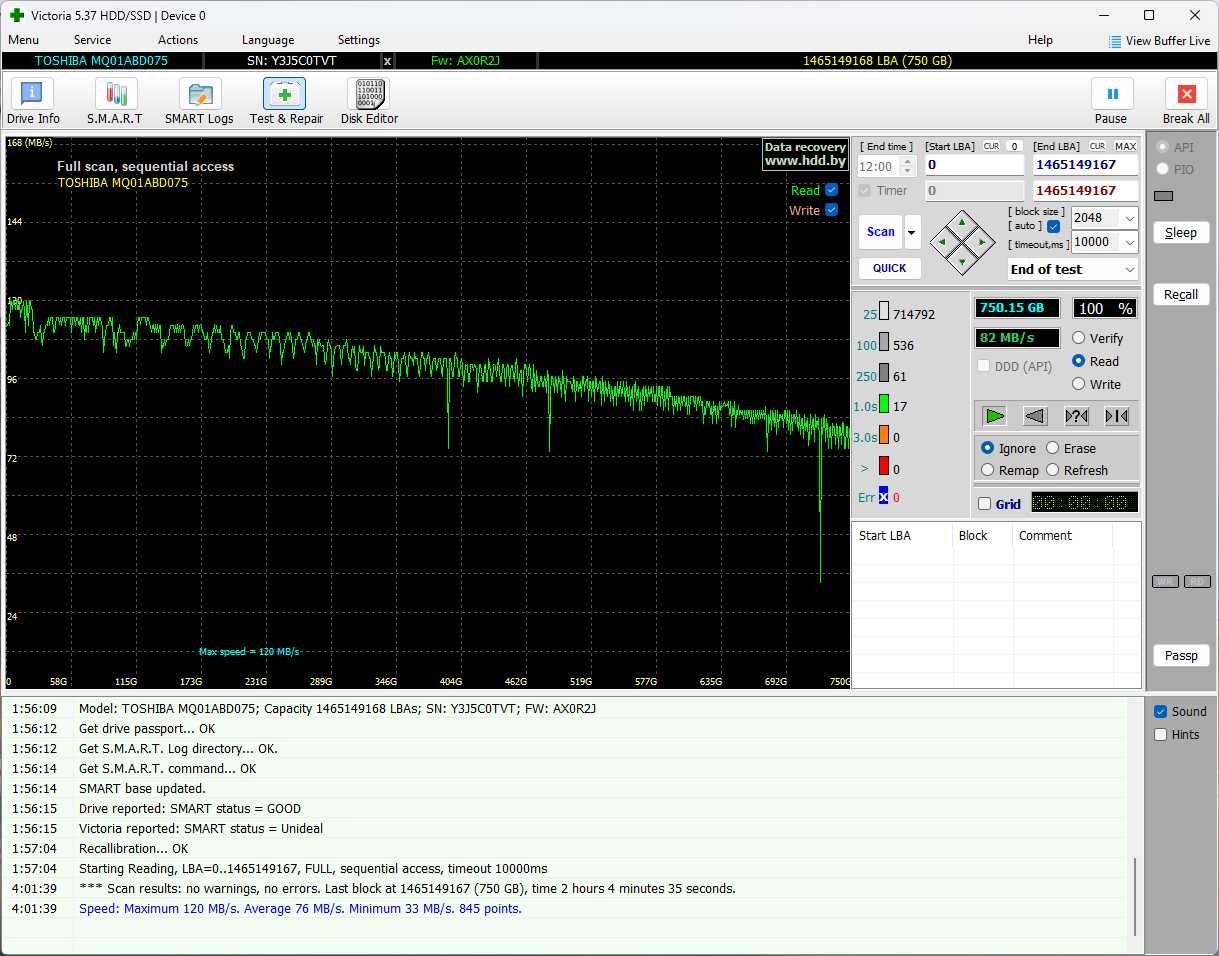Pause the running scan
This screenshot has width=1219, height=956.
click(1111, 102)
